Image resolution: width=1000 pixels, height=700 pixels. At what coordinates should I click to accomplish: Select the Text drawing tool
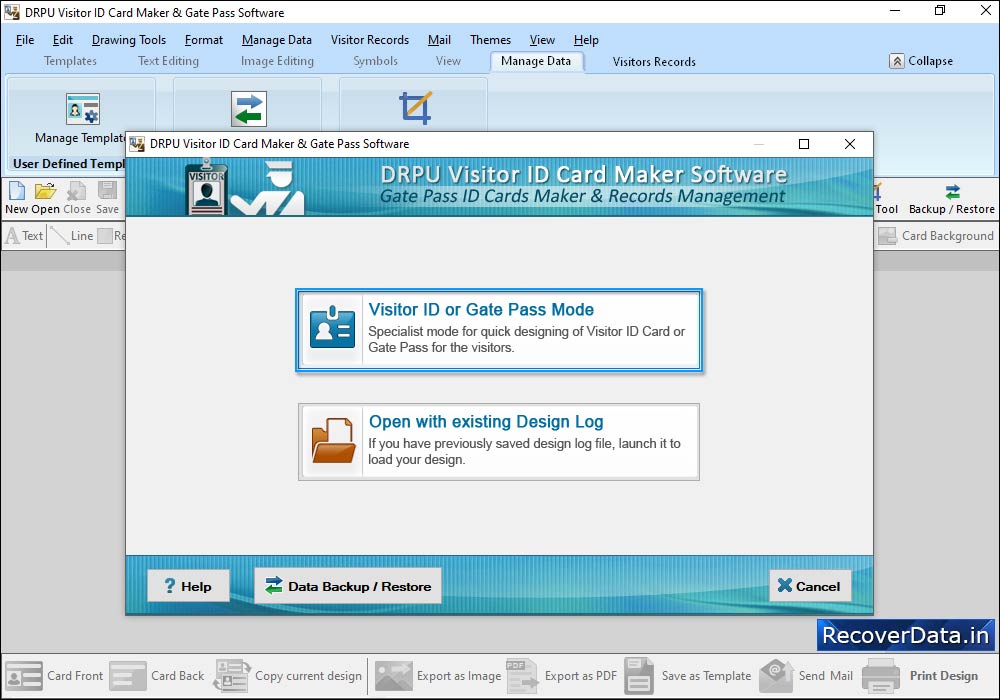tap(24, 236)
